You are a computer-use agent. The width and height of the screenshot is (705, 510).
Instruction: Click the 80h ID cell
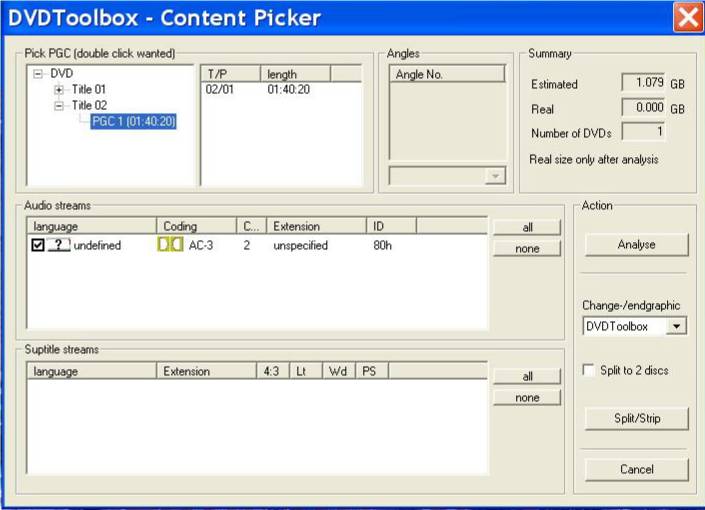(383, 246)
